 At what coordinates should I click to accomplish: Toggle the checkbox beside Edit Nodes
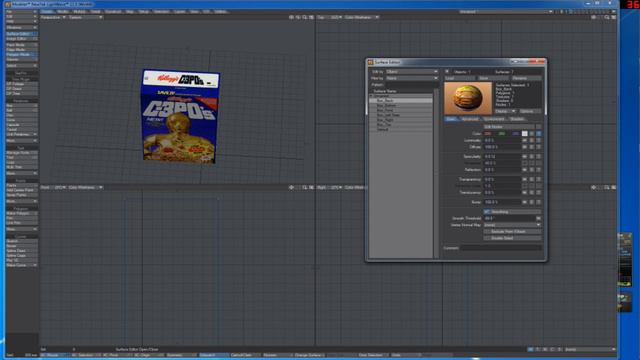pyautogui.click(x=539, y=127)
